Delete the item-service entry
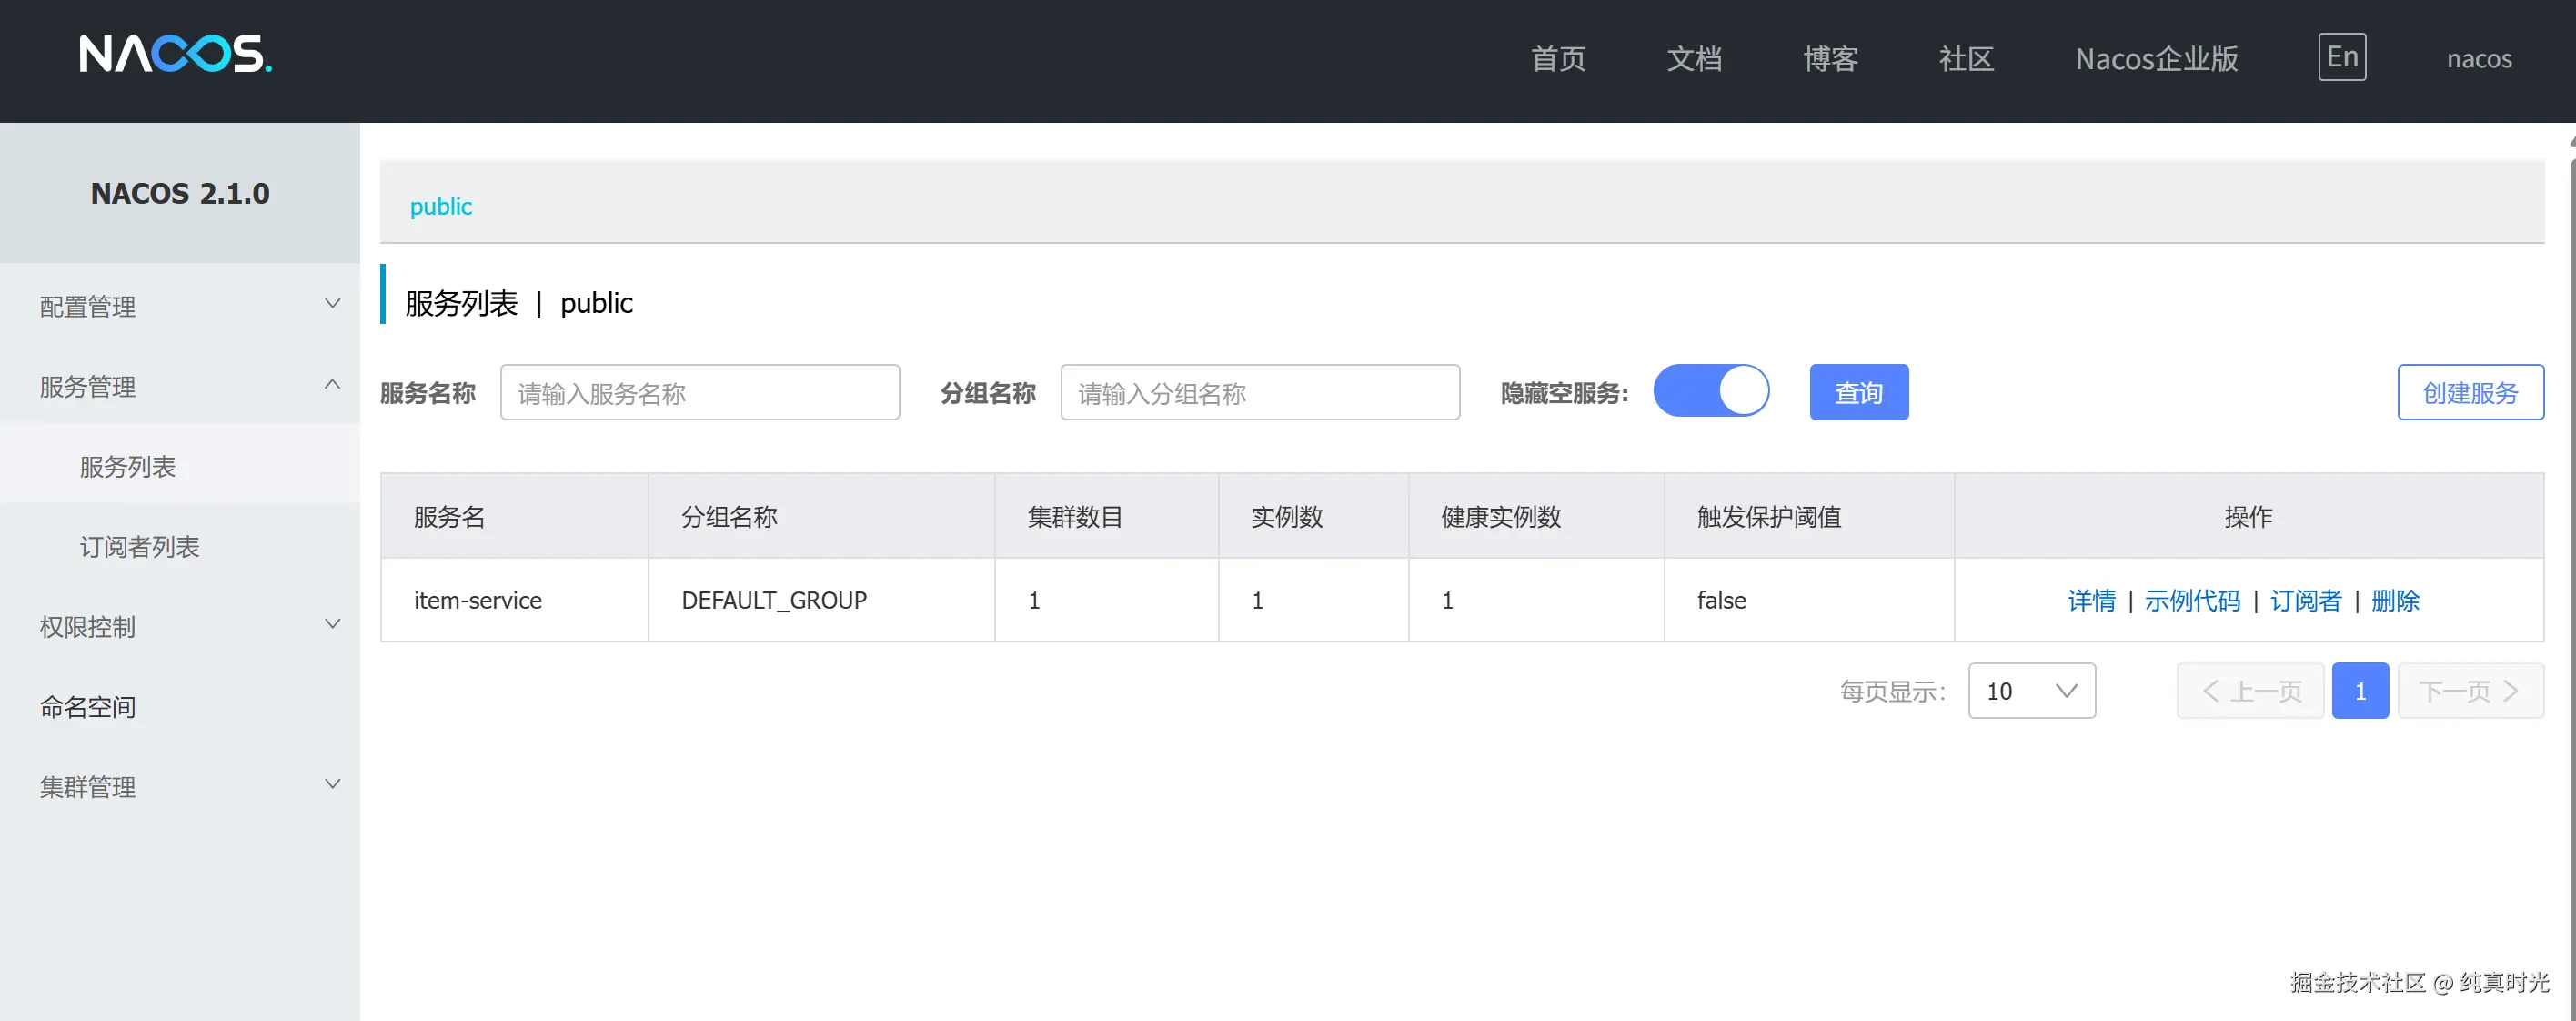The image size is (2576, 1021). point(2396,600)
